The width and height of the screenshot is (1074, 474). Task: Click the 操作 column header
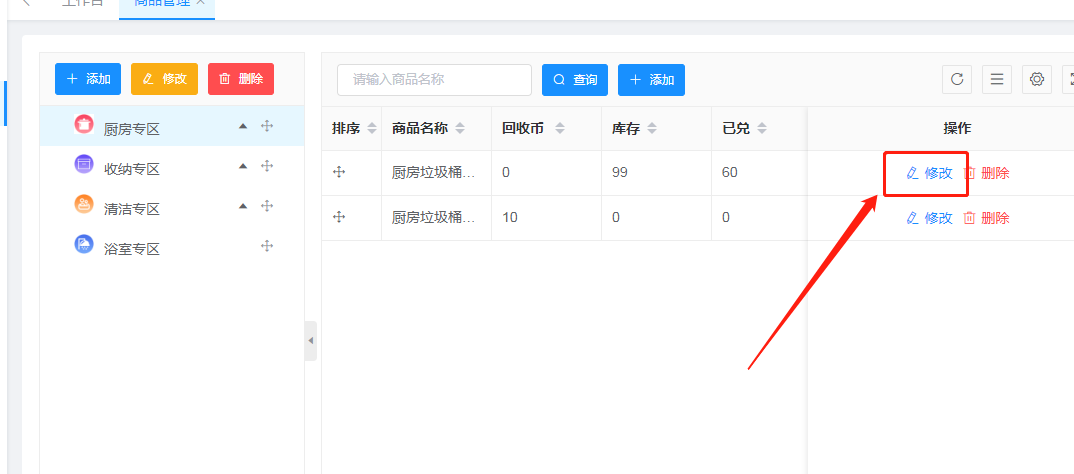[x=957, y=128]
